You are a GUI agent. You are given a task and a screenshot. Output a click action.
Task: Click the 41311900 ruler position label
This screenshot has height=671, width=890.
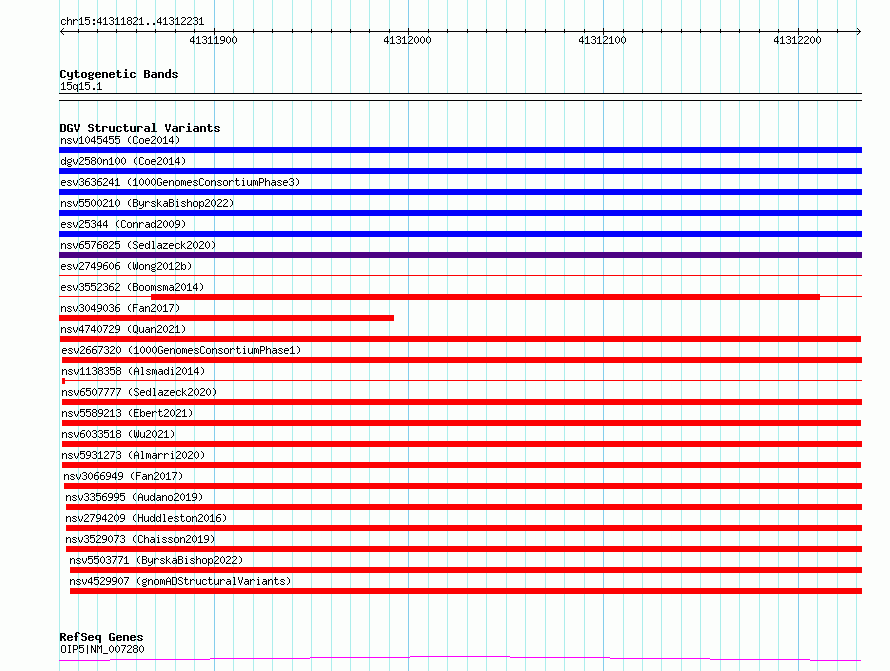point(213,40)
